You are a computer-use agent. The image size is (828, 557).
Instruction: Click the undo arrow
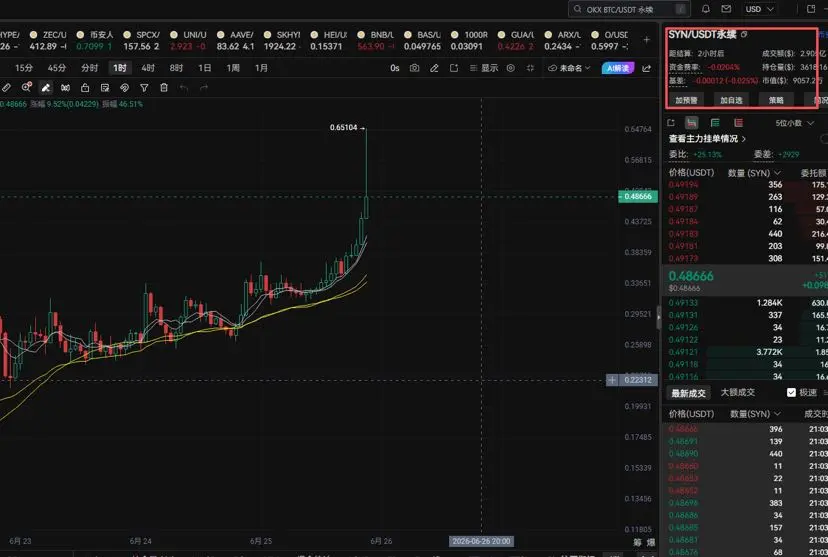(x=184, y=88)
